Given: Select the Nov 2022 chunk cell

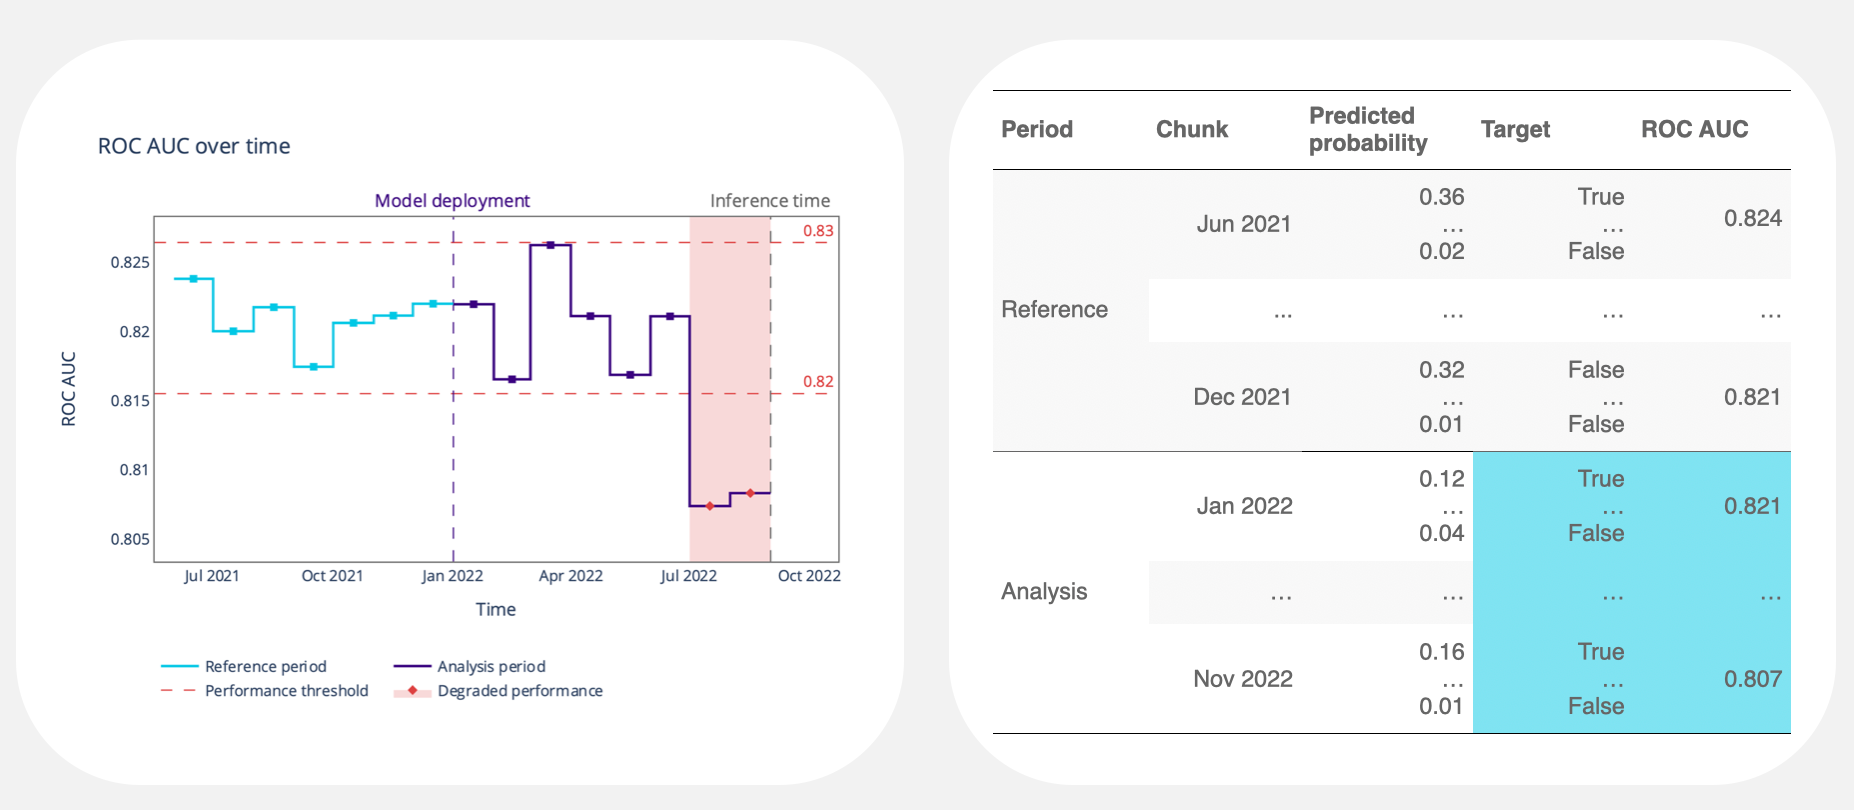Looking at the screenshot, I should pos(1243,679).
